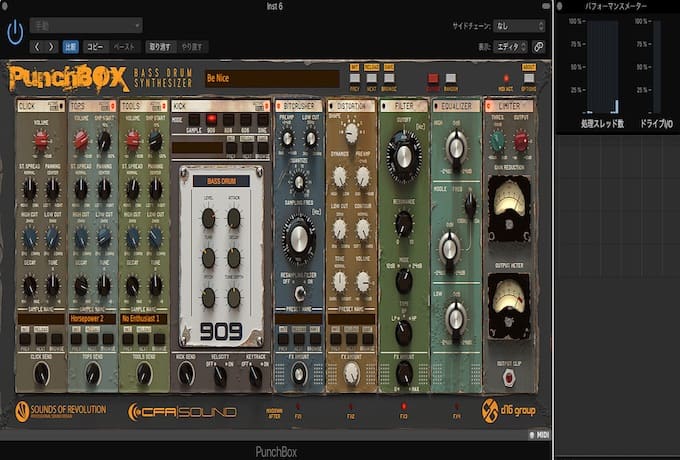Click the ペースト paste button
This screenshot has width=680, height=460.
(x=124, y=47)
